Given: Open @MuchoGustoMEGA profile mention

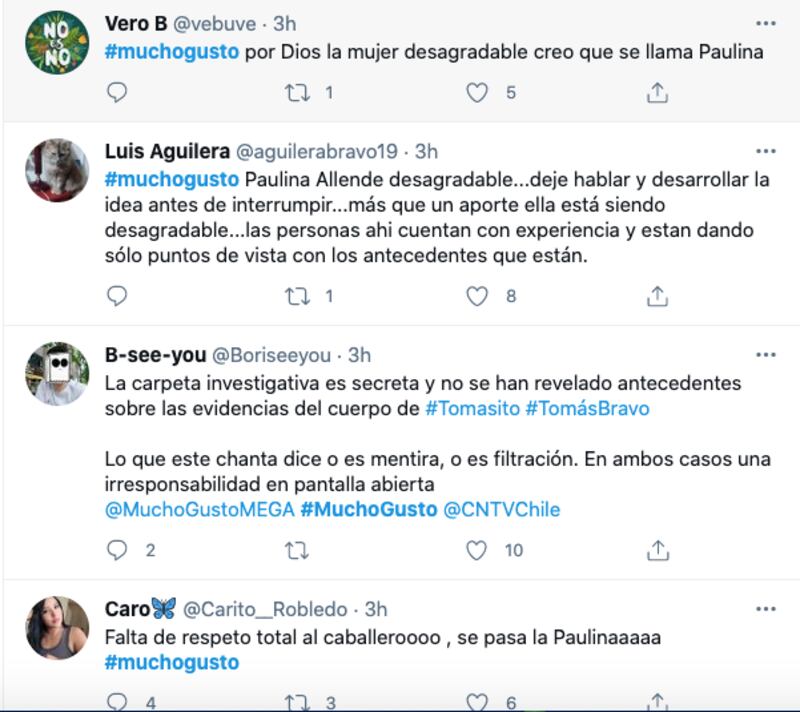Looking at the screenshot, I should [200, 510].
